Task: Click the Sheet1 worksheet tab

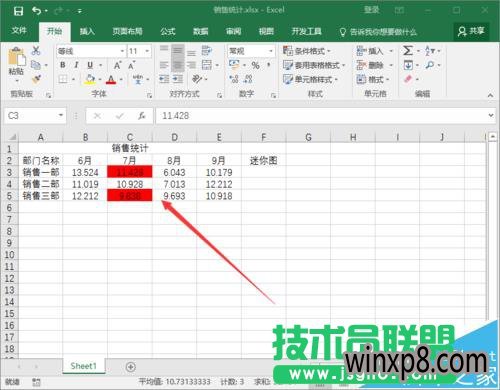Action: (84, 366)
